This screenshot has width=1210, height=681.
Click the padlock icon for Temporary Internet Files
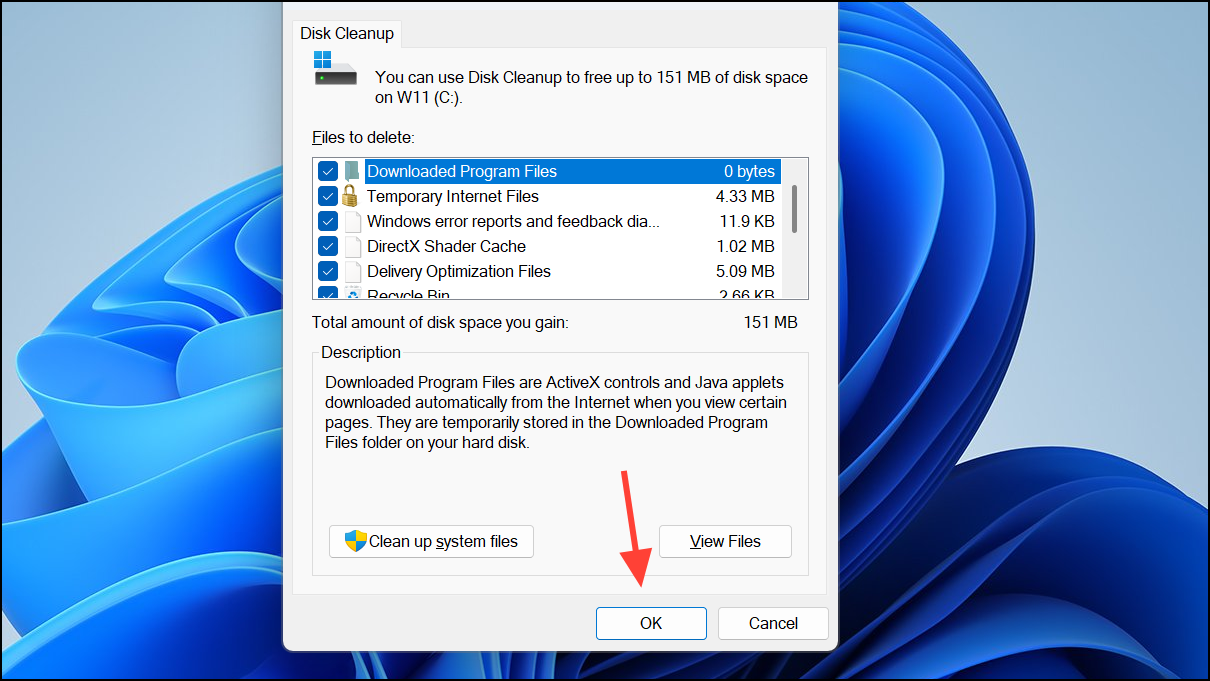[x=350, y=196]
